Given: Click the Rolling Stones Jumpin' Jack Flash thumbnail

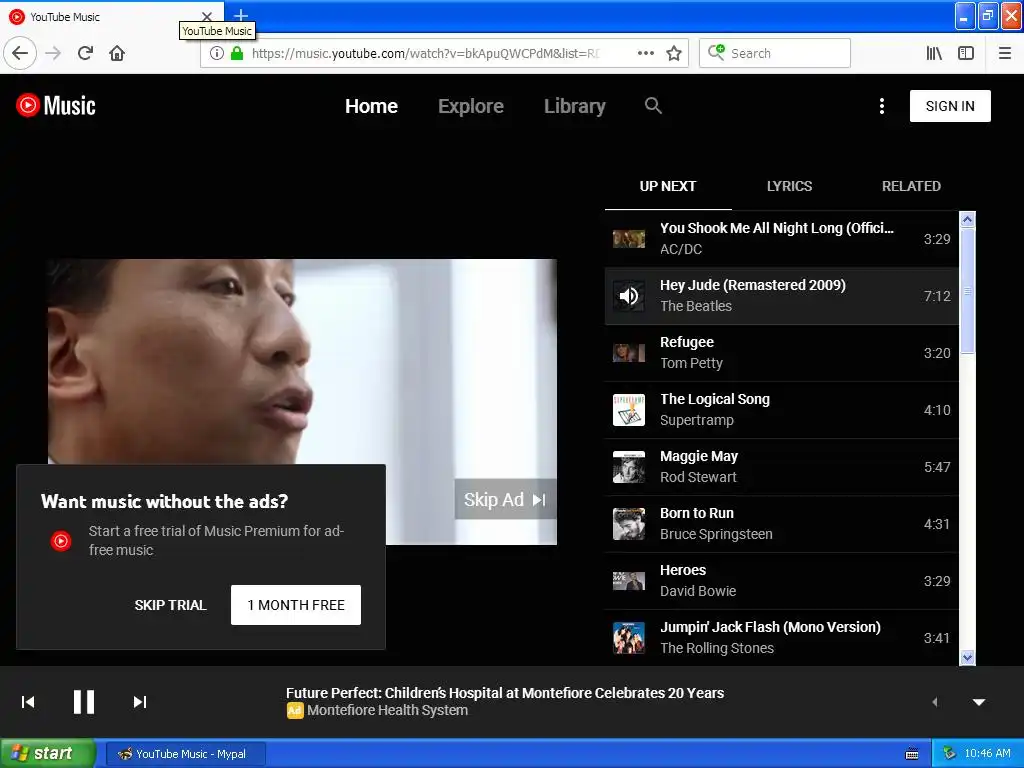Looking at the screenshot, I should click(x=629, y=638).
